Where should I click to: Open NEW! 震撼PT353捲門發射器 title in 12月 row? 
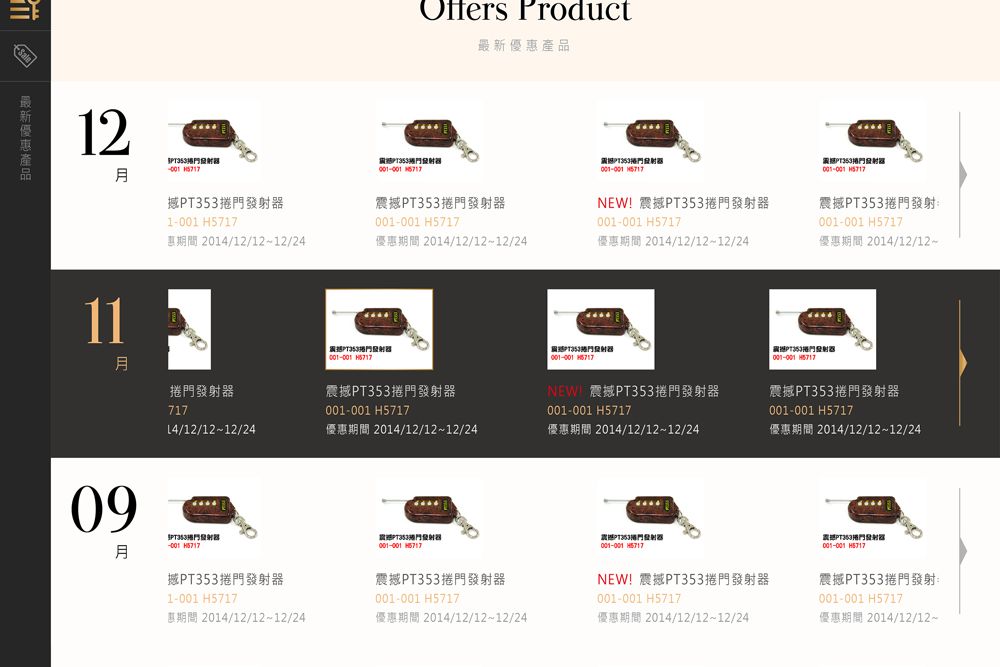coord(683,203)
